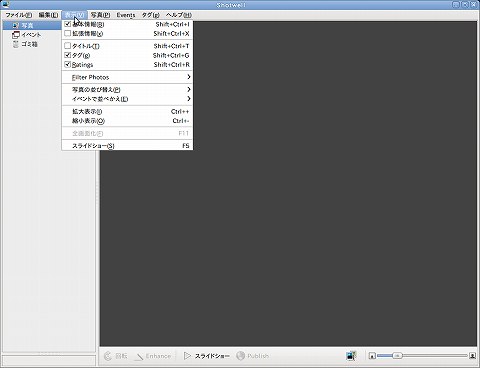480x368 pixels.
Task: Click the large thumbnail size icon
Action: (x=472, y=356)
